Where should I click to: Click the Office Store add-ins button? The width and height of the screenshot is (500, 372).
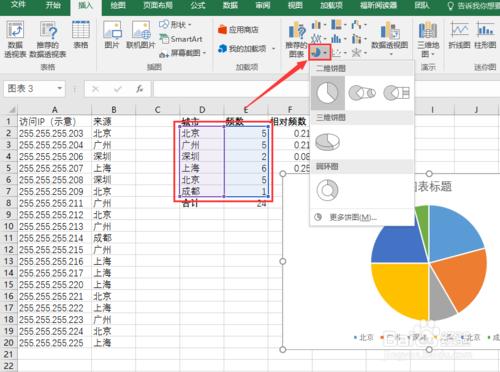[238, 30]
